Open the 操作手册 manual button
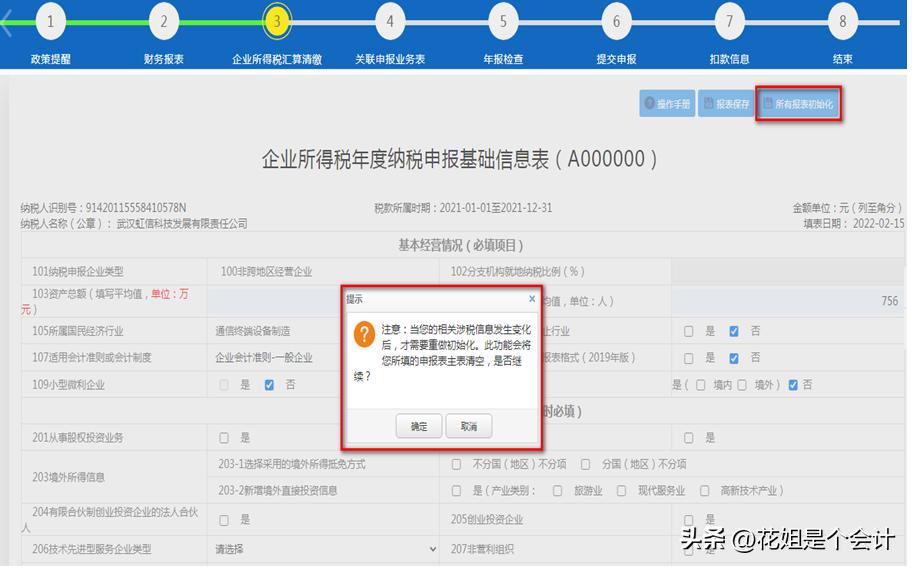This screenshot has height=568, width=912. 667,104
